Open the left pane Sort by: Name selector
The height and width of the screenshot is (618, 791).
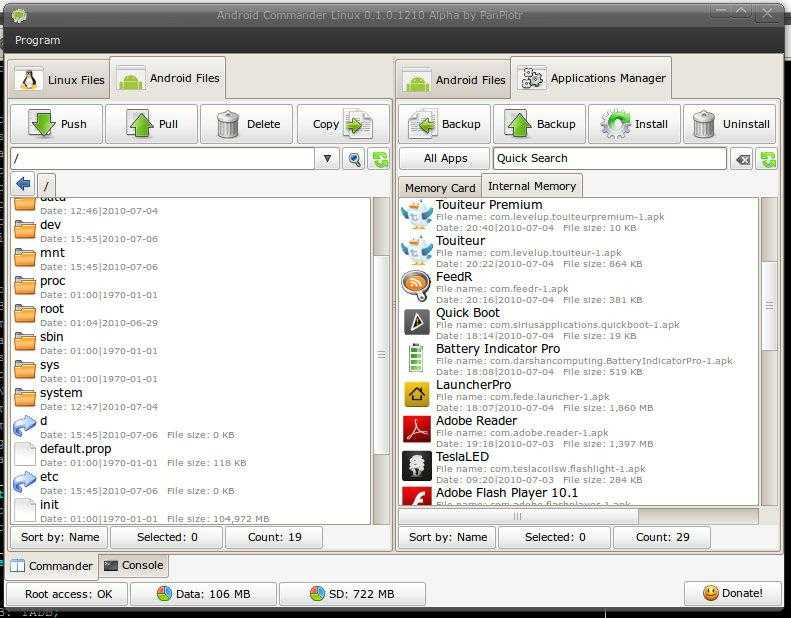(60, 537)
